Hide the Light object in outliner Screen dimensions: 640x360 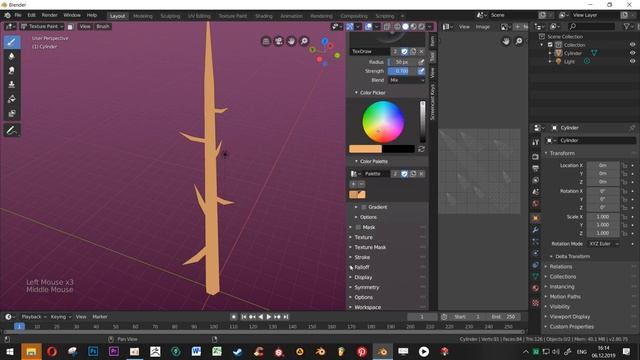coord(632,61)
